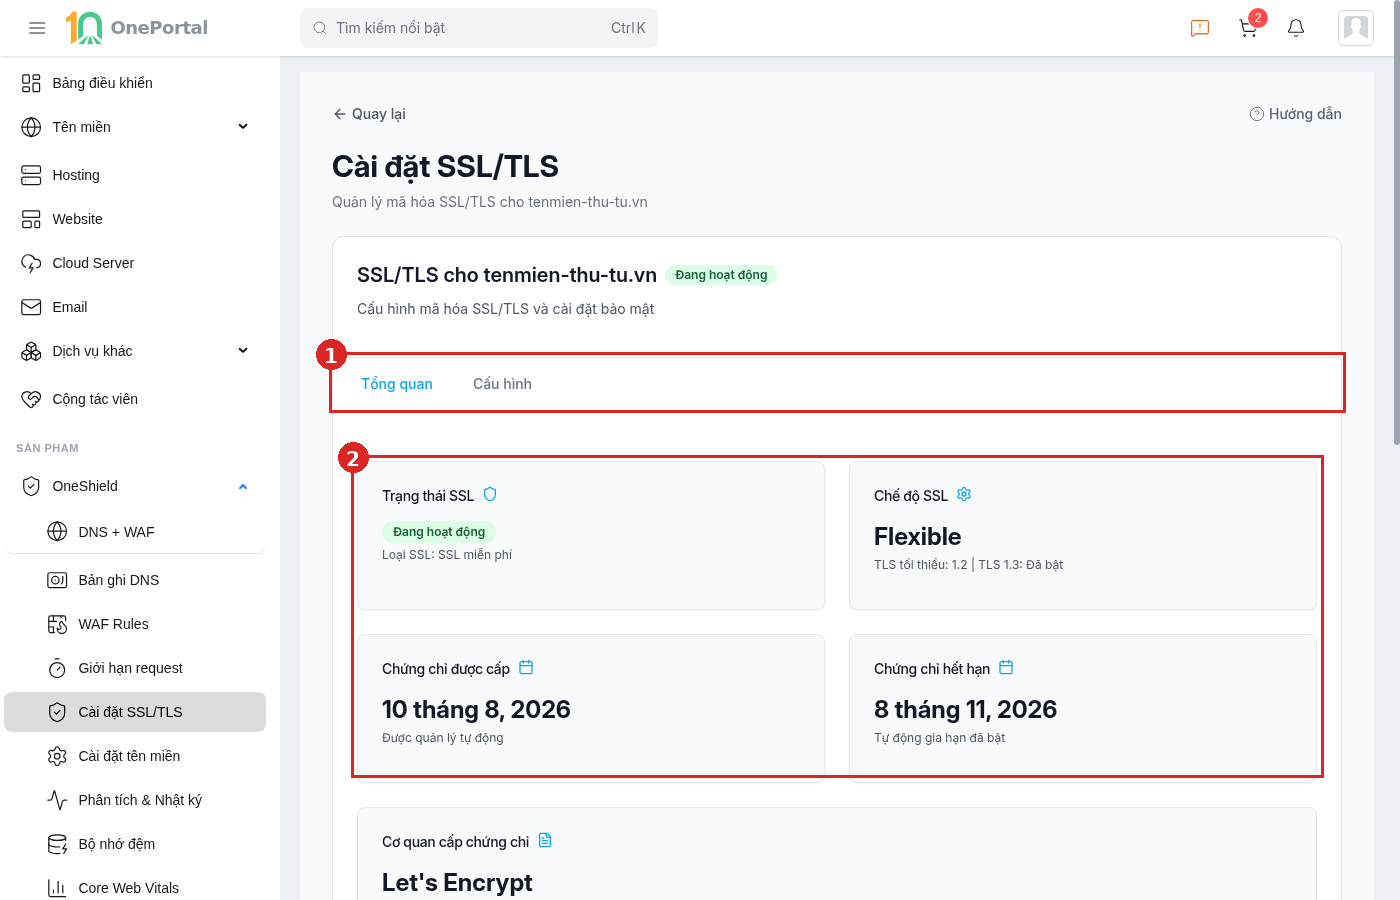
Task: Open the Hướng dẫn help link
Action: [x=1295, y=114]
